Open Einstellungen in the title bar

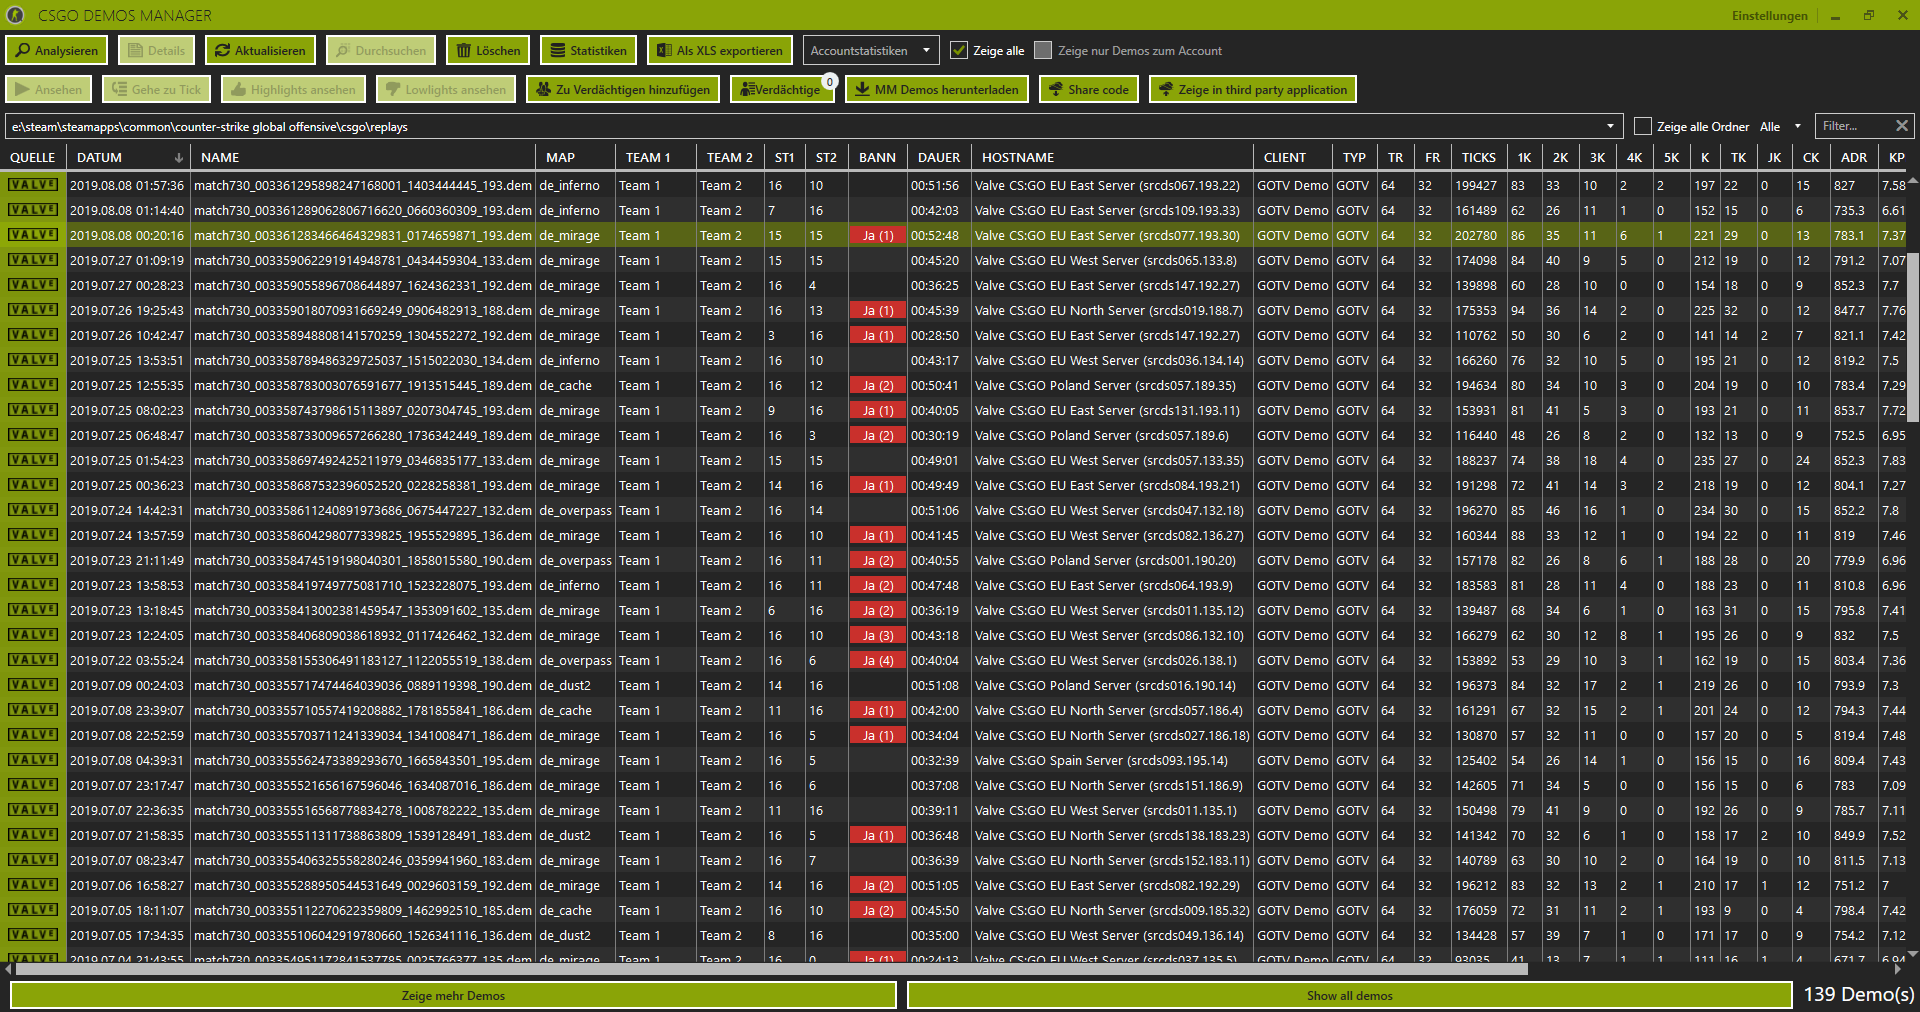[1769, 15]
